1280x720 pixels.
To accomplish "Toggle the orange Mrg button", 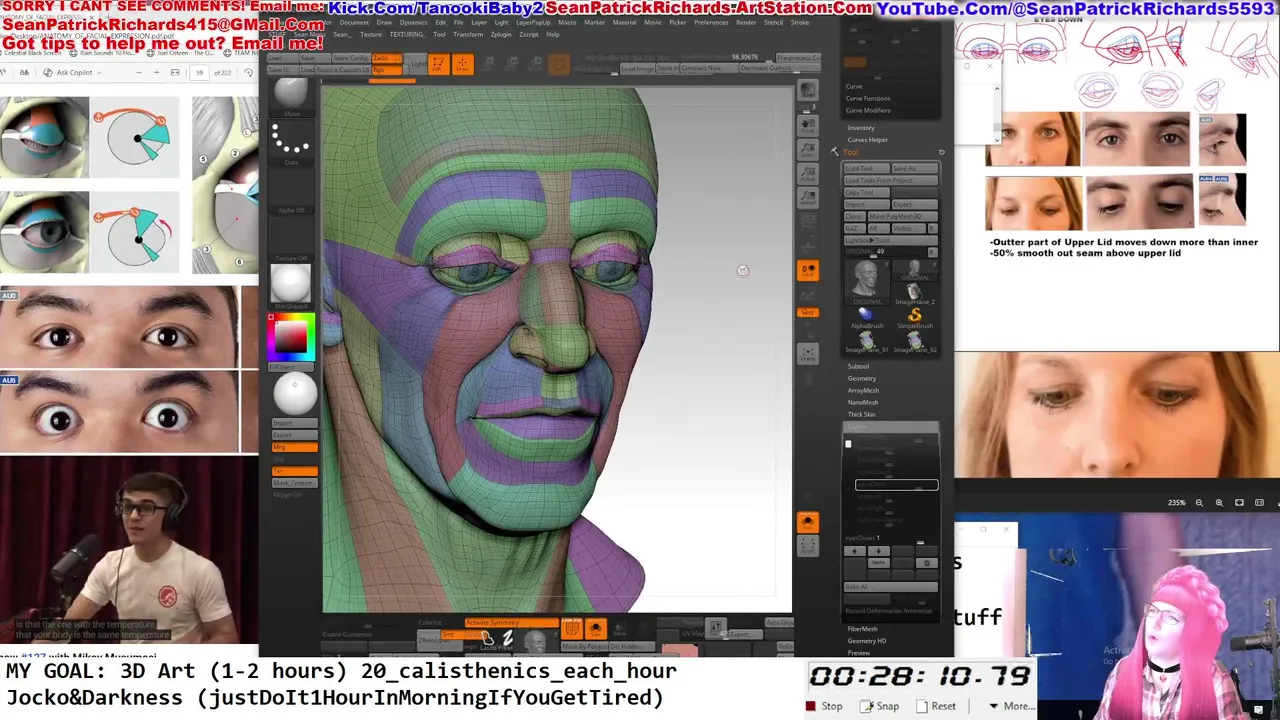I will pos(295,447).
